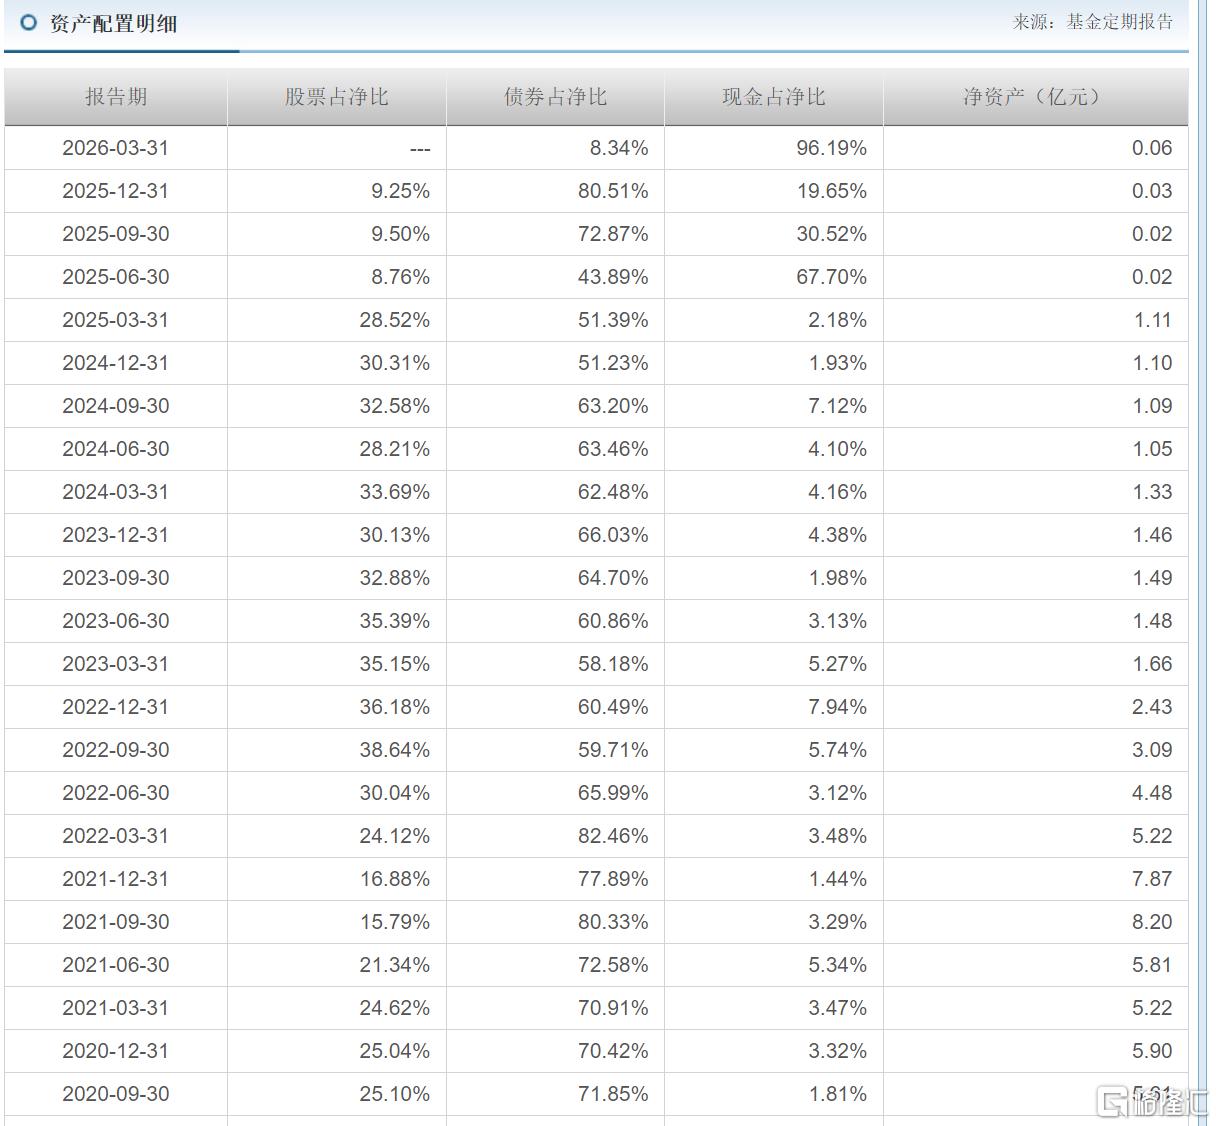Click the 82.46% bond ratio cell
The height and width of the screenshot is (1126, 1216).
[x=555, y=836]
